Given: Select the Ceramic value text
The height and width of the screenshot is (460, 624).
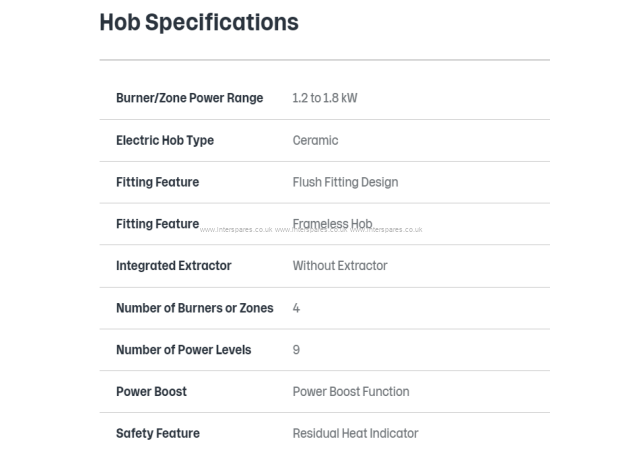Looking at the screenshot, I should click(x=315, y=140).
